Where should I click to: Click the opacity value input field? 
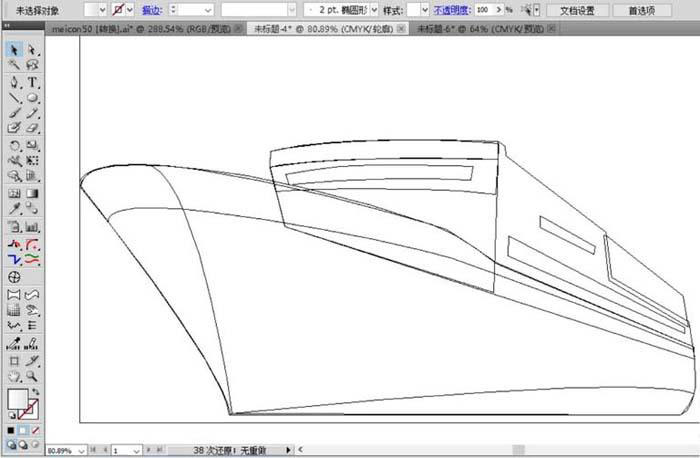point(483,10)
